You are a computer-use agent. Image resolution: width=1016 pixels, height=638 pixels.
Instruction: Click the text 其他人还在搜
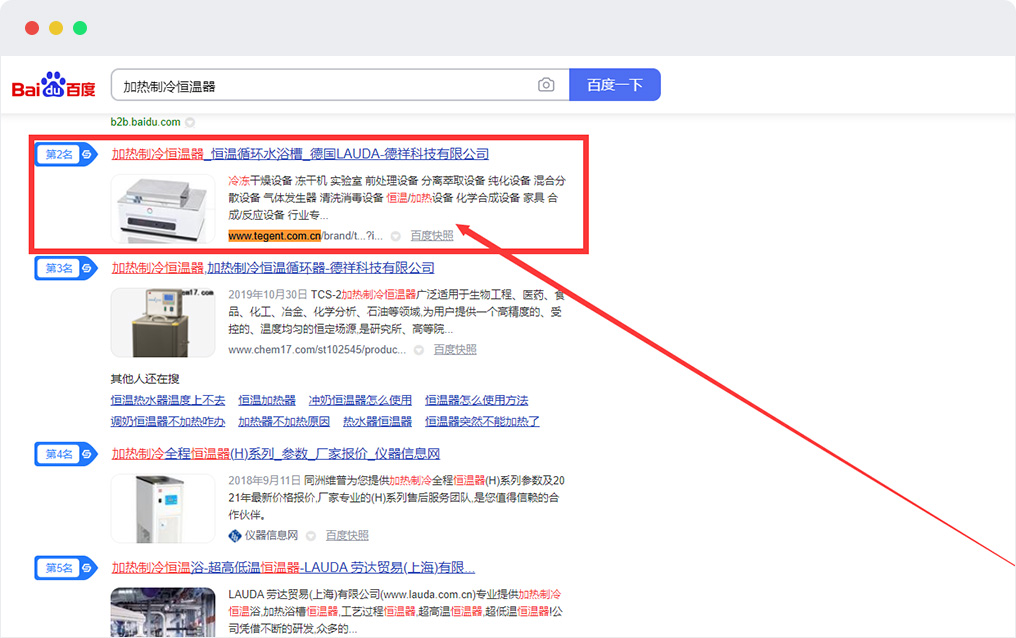(144, 379)
